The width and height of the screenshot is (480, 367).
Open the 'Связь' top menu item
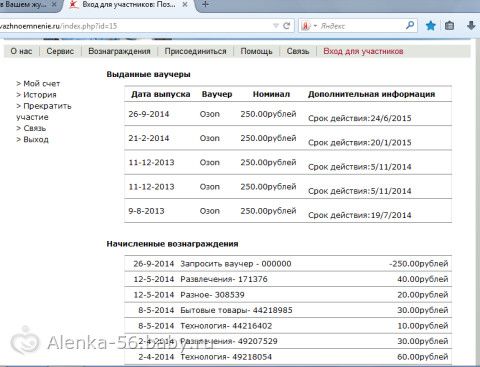[298, 51]
